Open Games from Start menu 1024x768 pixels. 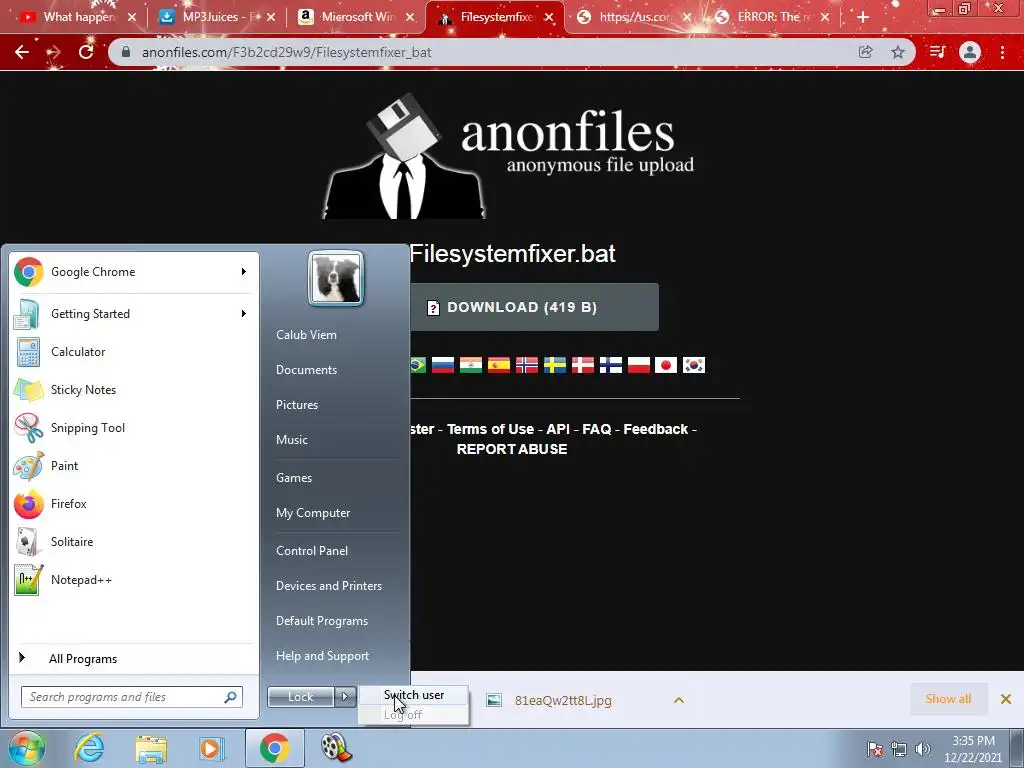(294, 477)
